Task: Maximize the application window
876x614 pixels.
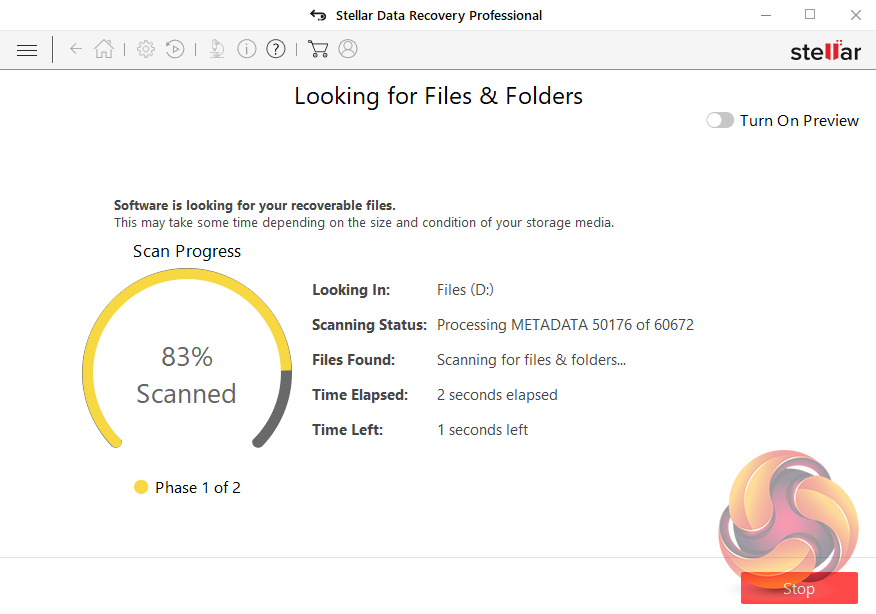Action: (x=810, y=15)
